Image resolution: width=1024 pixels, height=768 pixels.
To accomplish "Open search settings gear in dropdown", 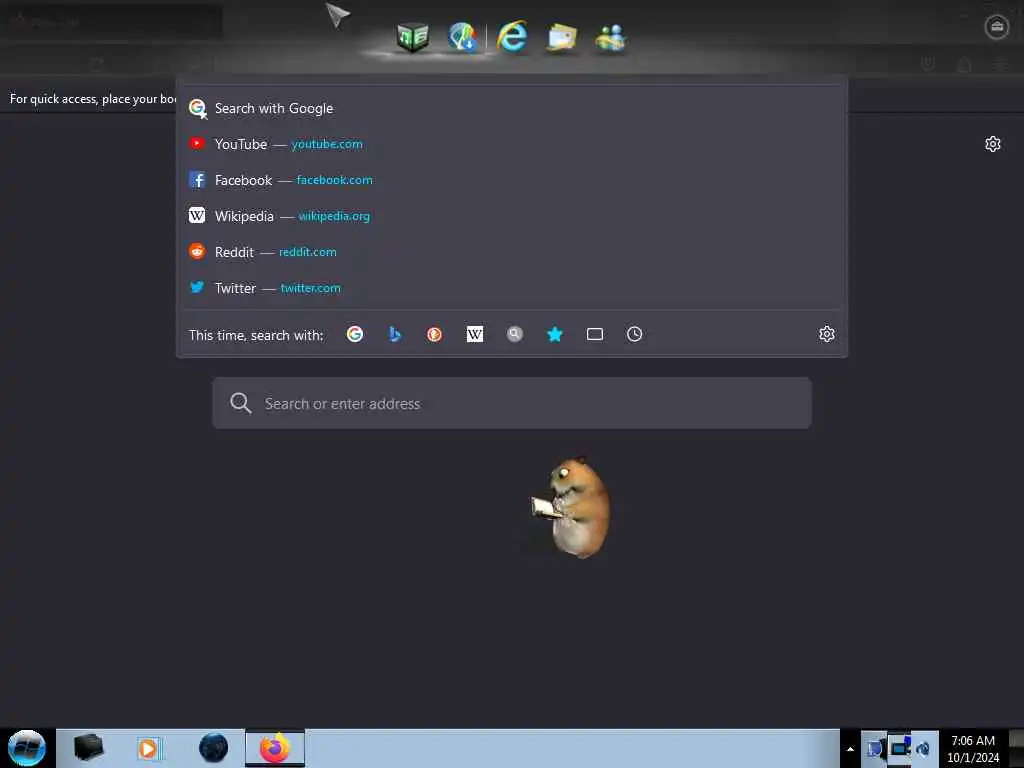I will (x=827, y=334).
